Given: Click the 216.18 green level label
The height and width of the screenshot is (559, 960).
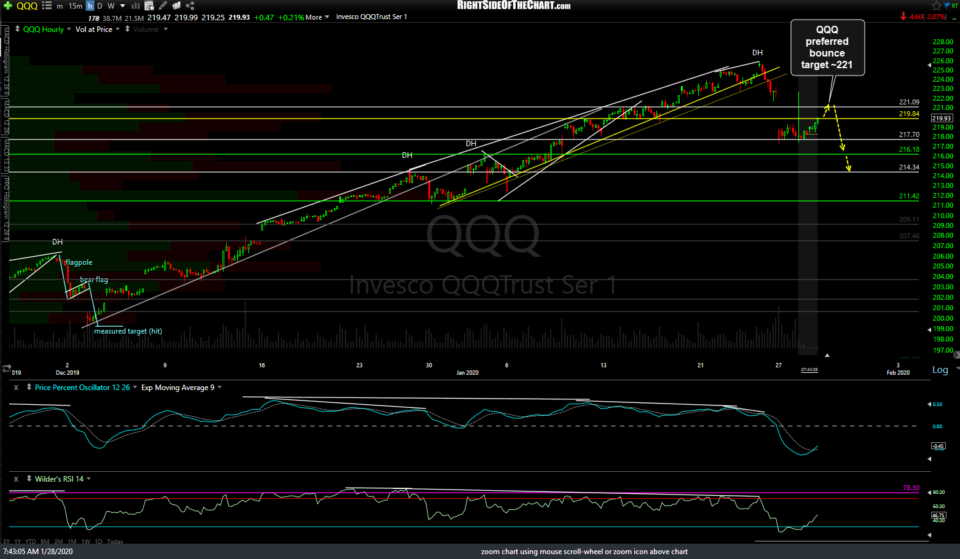Looking at the screenshot, I should [x=909, y=149].
